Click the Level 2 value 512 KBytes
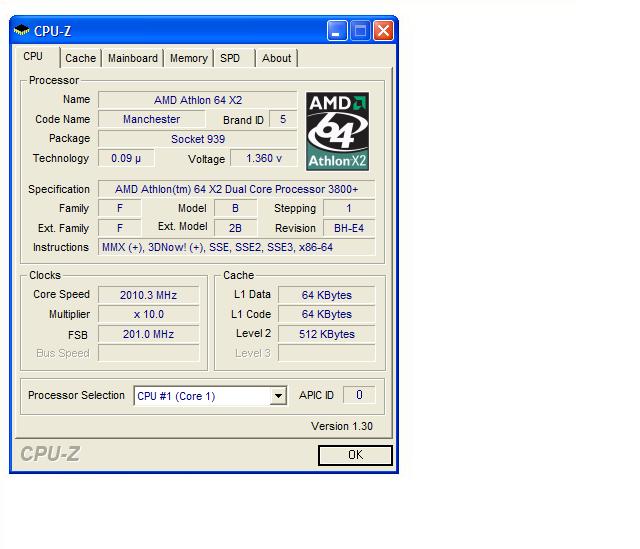The width and height of the screenshot is (640, 549). point(327,334)
